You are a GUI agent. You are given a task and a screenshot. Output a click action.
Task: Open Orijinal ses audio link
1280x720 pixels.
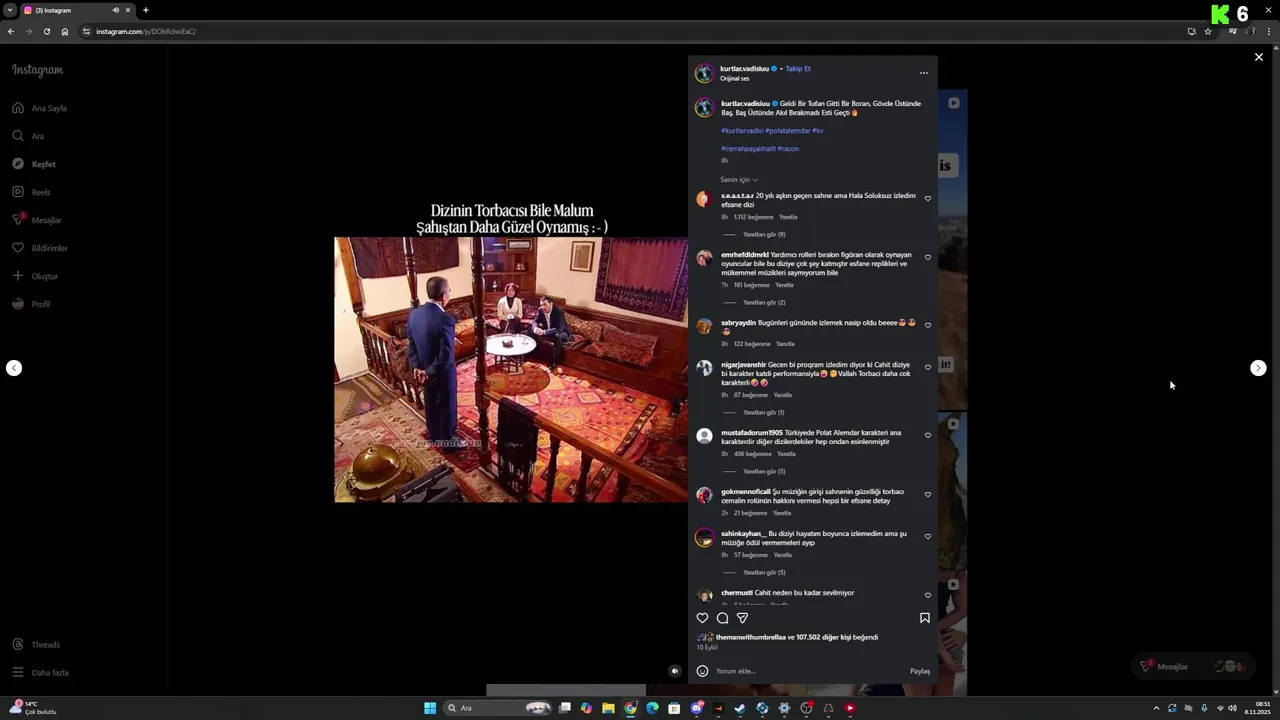735,79
